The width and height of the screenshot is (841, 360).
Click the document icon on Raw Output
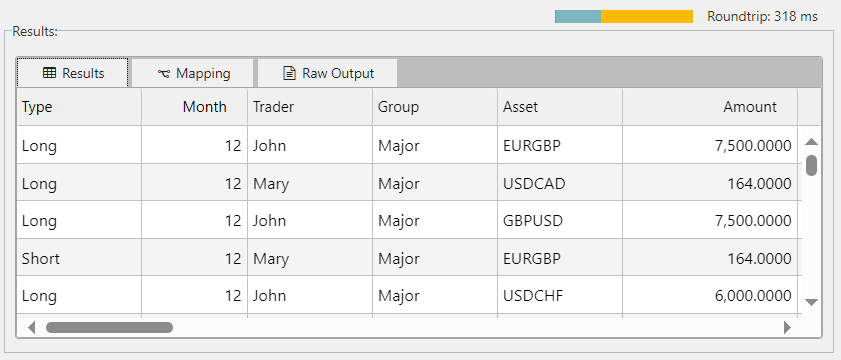(290, 73)
